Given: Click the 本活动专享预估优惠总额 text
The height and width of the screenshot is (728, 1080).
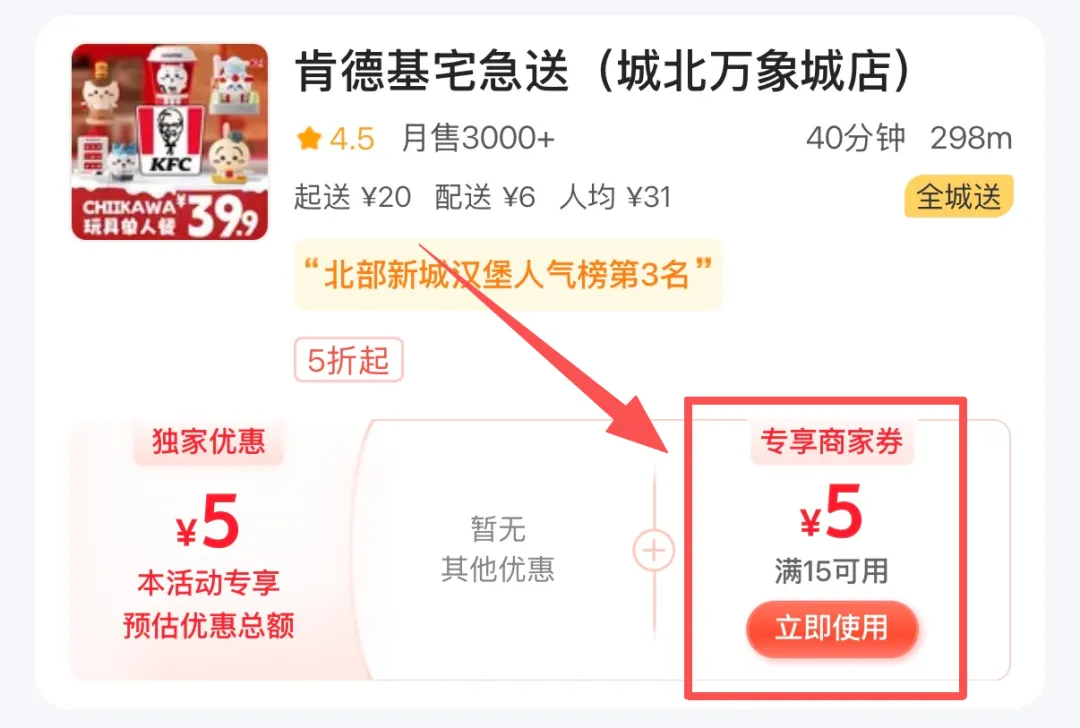Looking at the screenshot, I should 209,604.
